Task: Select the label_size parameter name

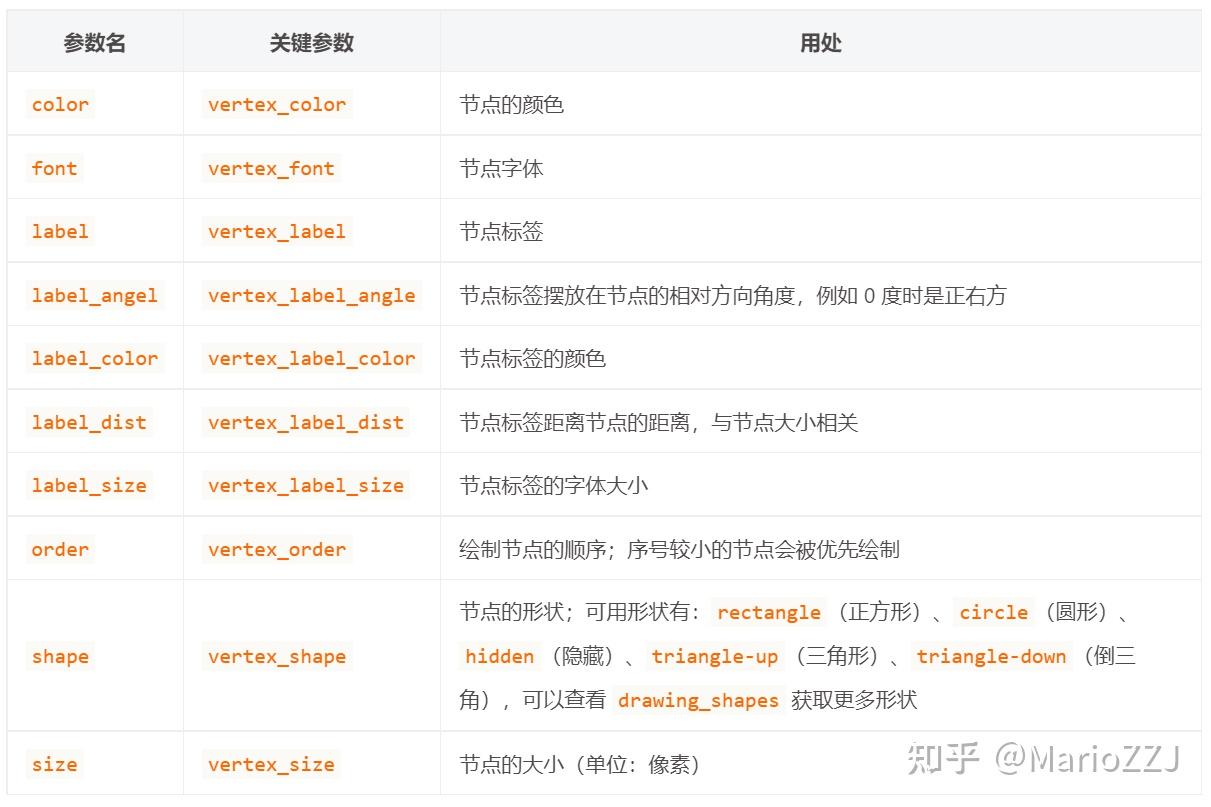Action: pyautogui.click(x=88, y=485)
